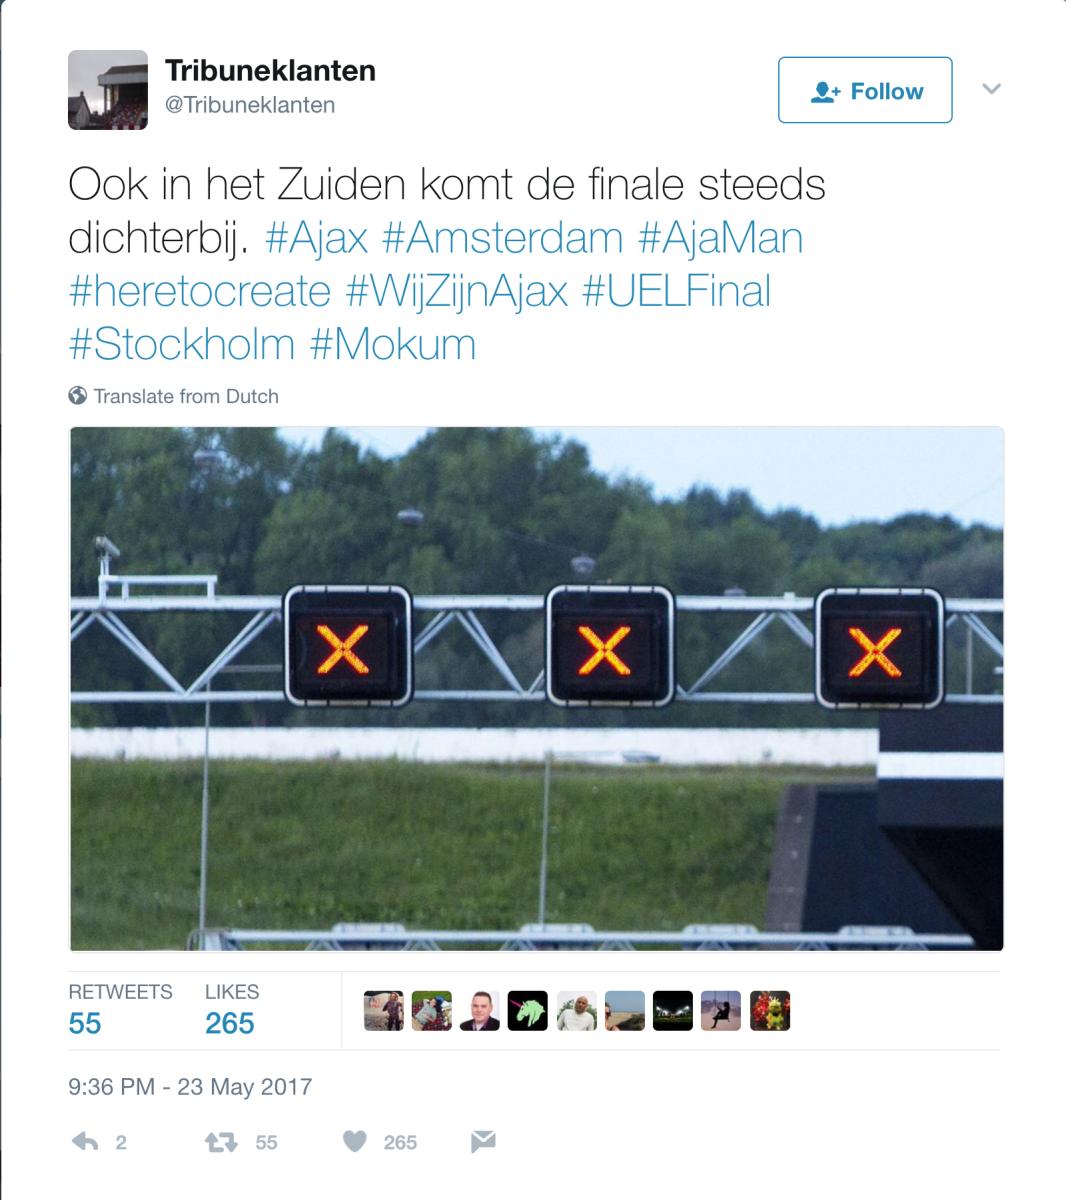View the list of 265 likes
The height and width of the screenshot is (1200, 1066).
(232, 1008)
